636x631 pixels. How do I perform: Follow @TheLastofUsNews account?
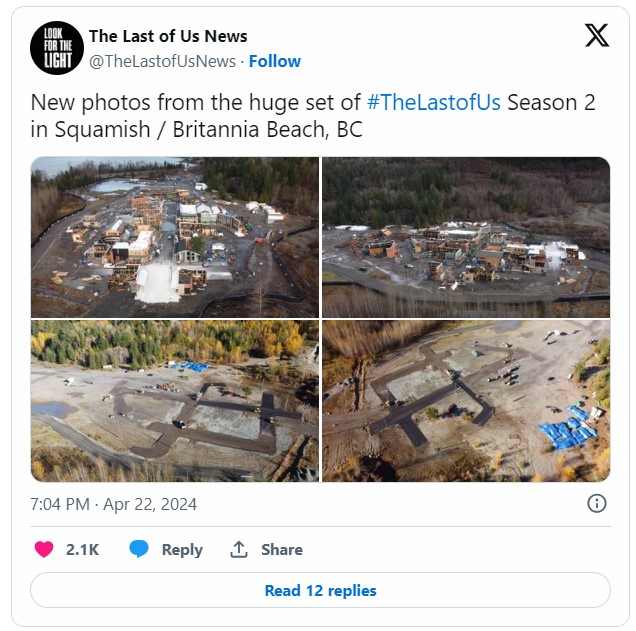point(275,61)
